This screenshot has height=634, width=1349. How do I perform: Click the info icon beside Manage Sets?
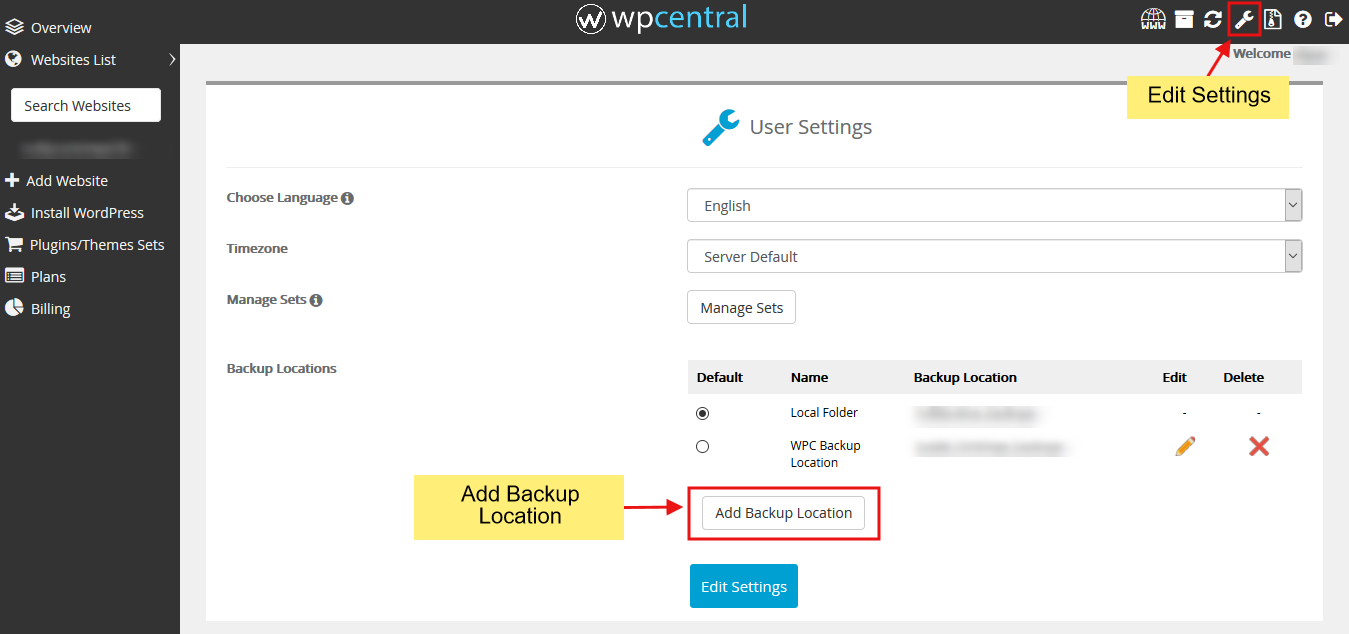pyautogui.click(x=316, y=300)
